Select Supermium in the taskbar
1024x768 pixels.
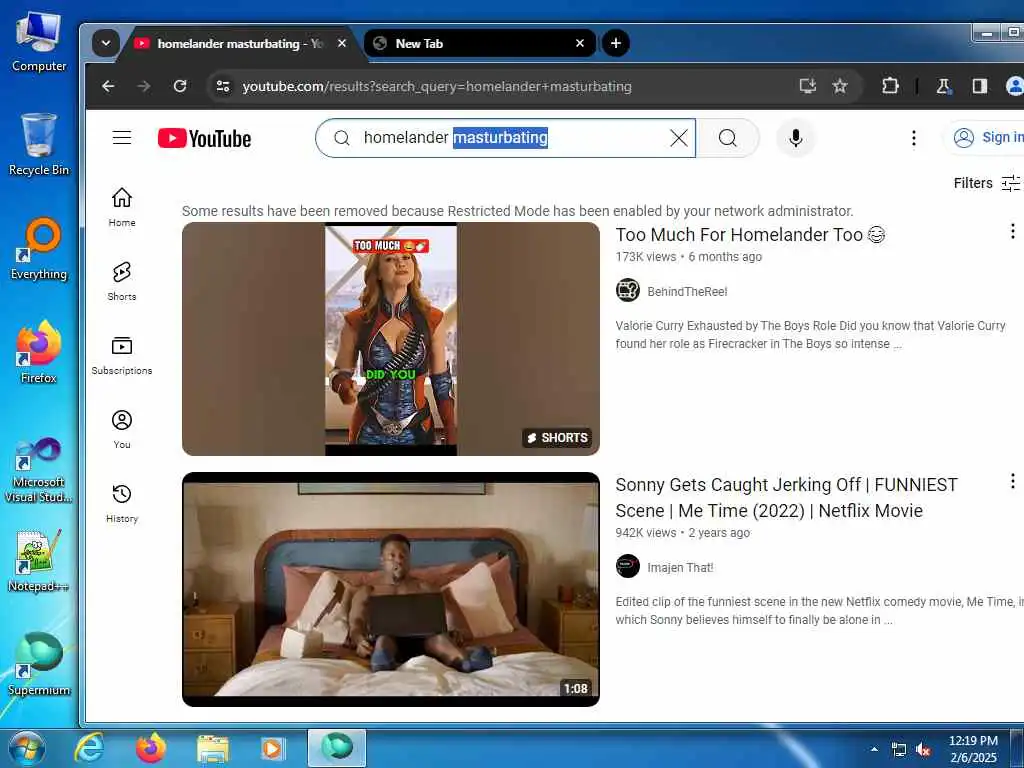pos(336,748)
